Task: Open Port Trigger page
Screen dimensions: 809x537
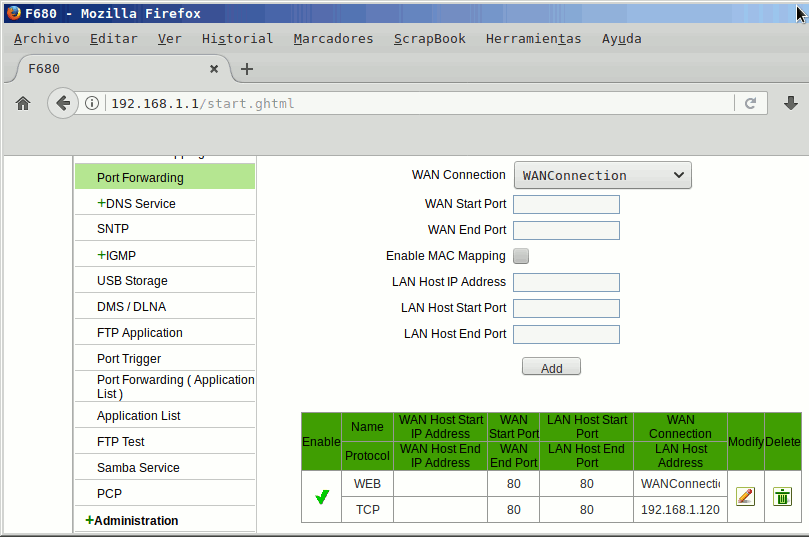Action: point(129,359)
